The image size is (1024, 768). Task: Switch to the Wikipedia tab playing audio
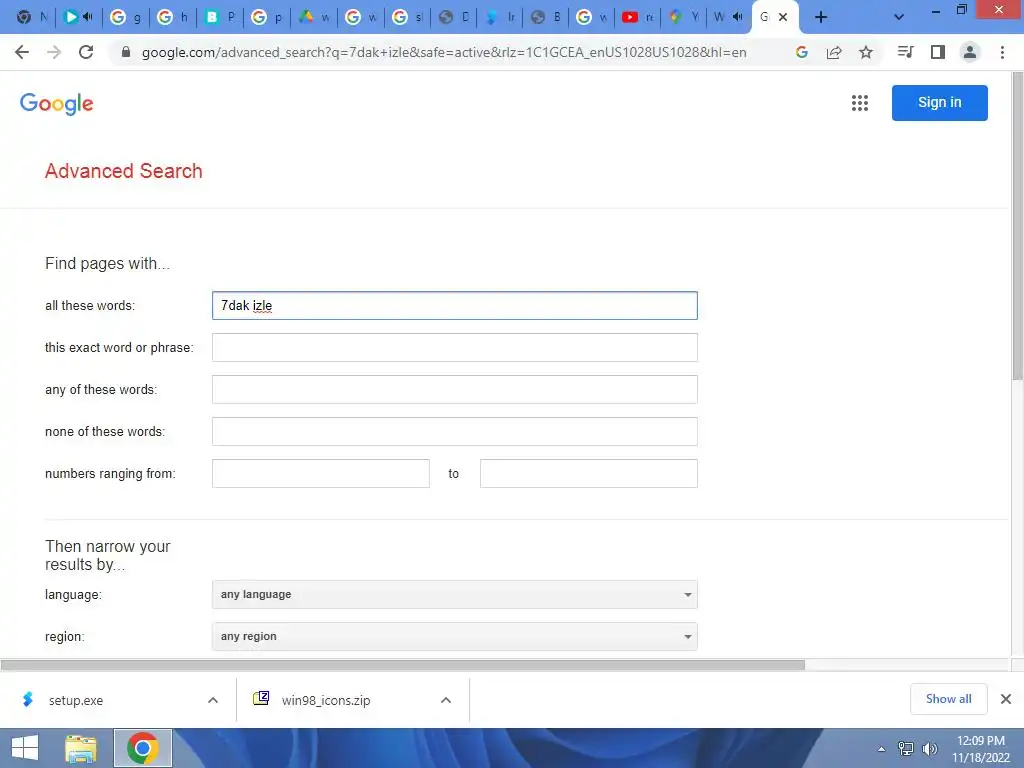(729, 17)
